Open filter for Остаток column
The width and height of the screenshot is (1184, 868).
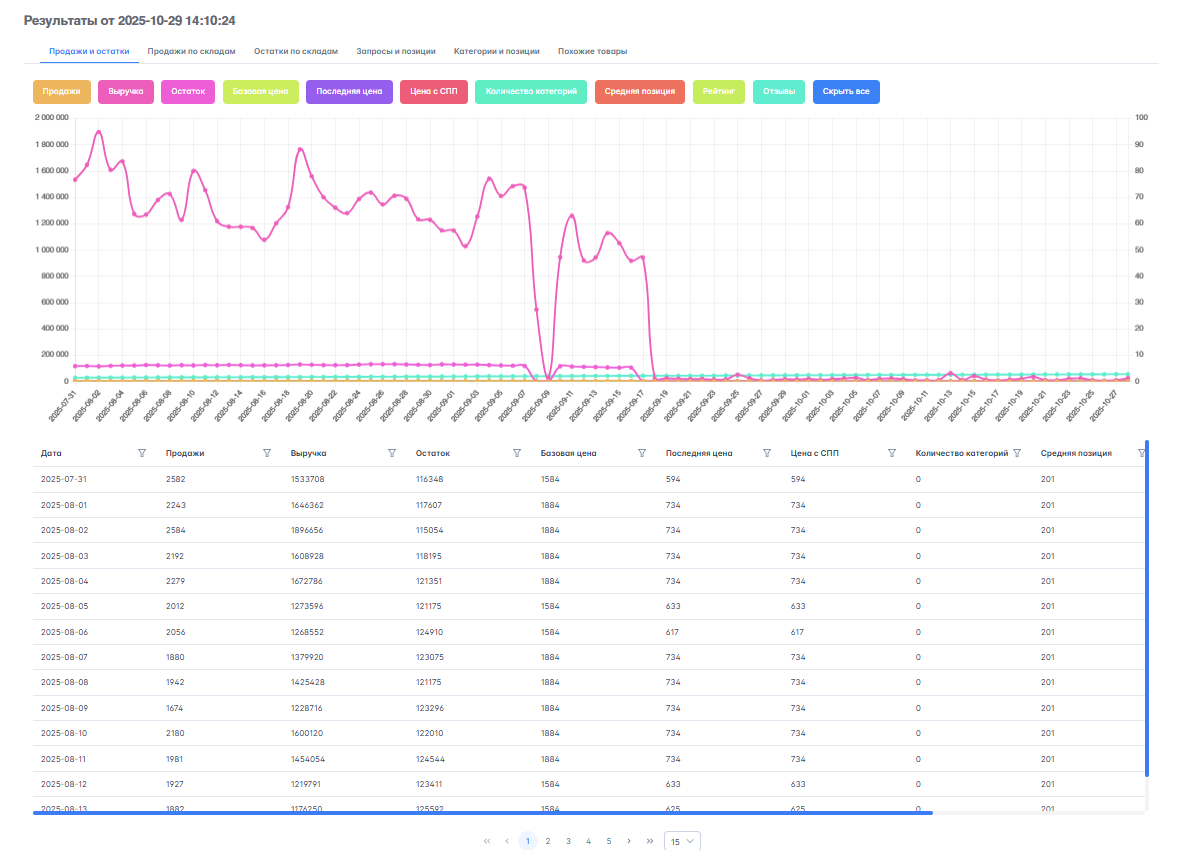517,453
